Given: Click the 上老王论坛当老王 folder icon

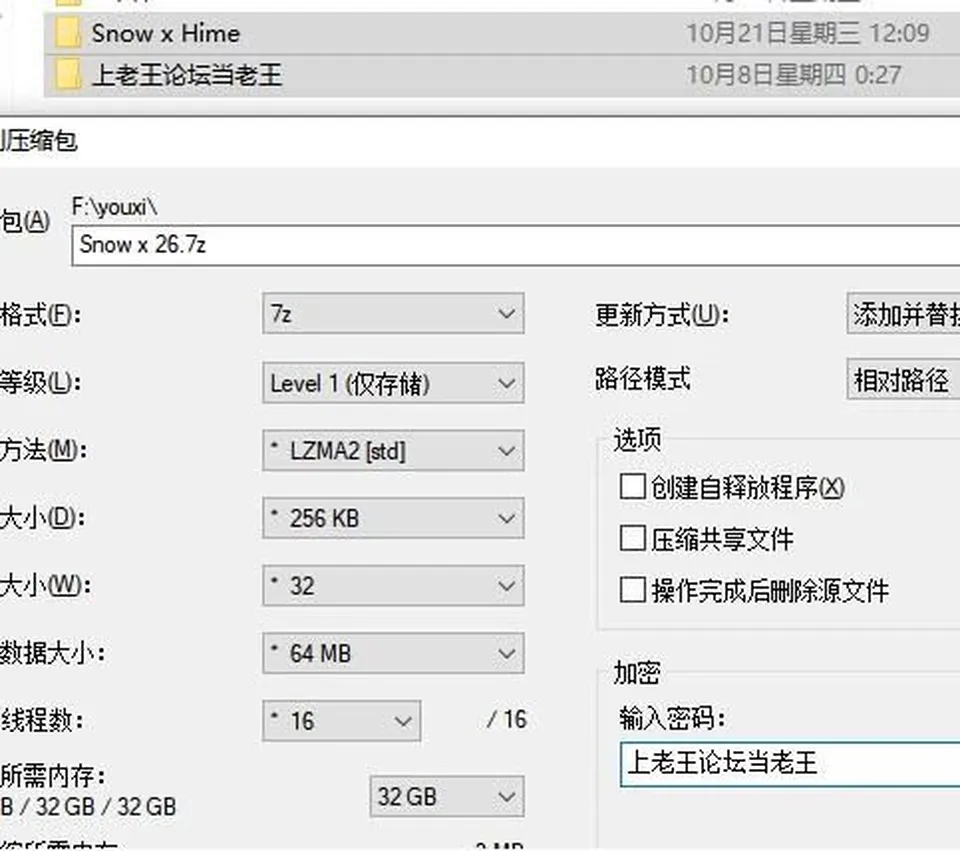Looking at the screenshot, I should 67,75.
